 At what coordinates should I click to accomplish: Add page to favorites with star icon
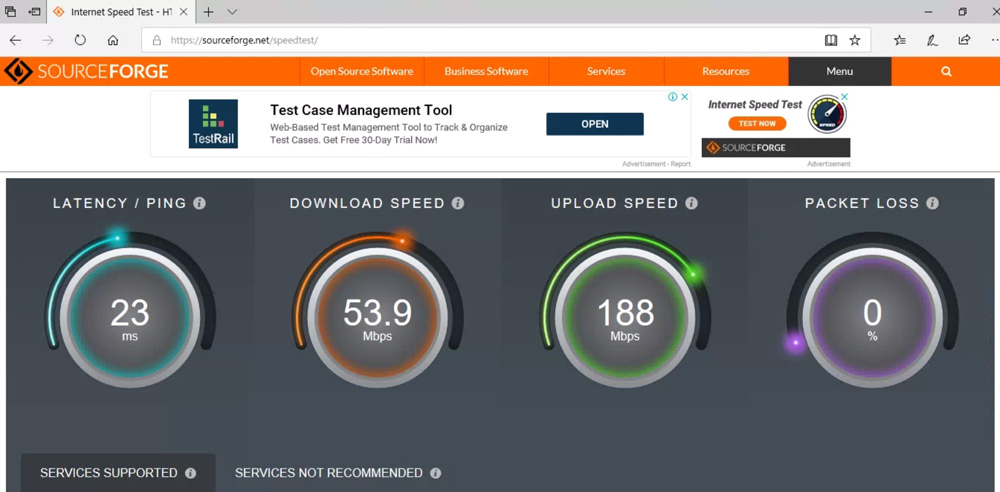click(x=855, y=40)
